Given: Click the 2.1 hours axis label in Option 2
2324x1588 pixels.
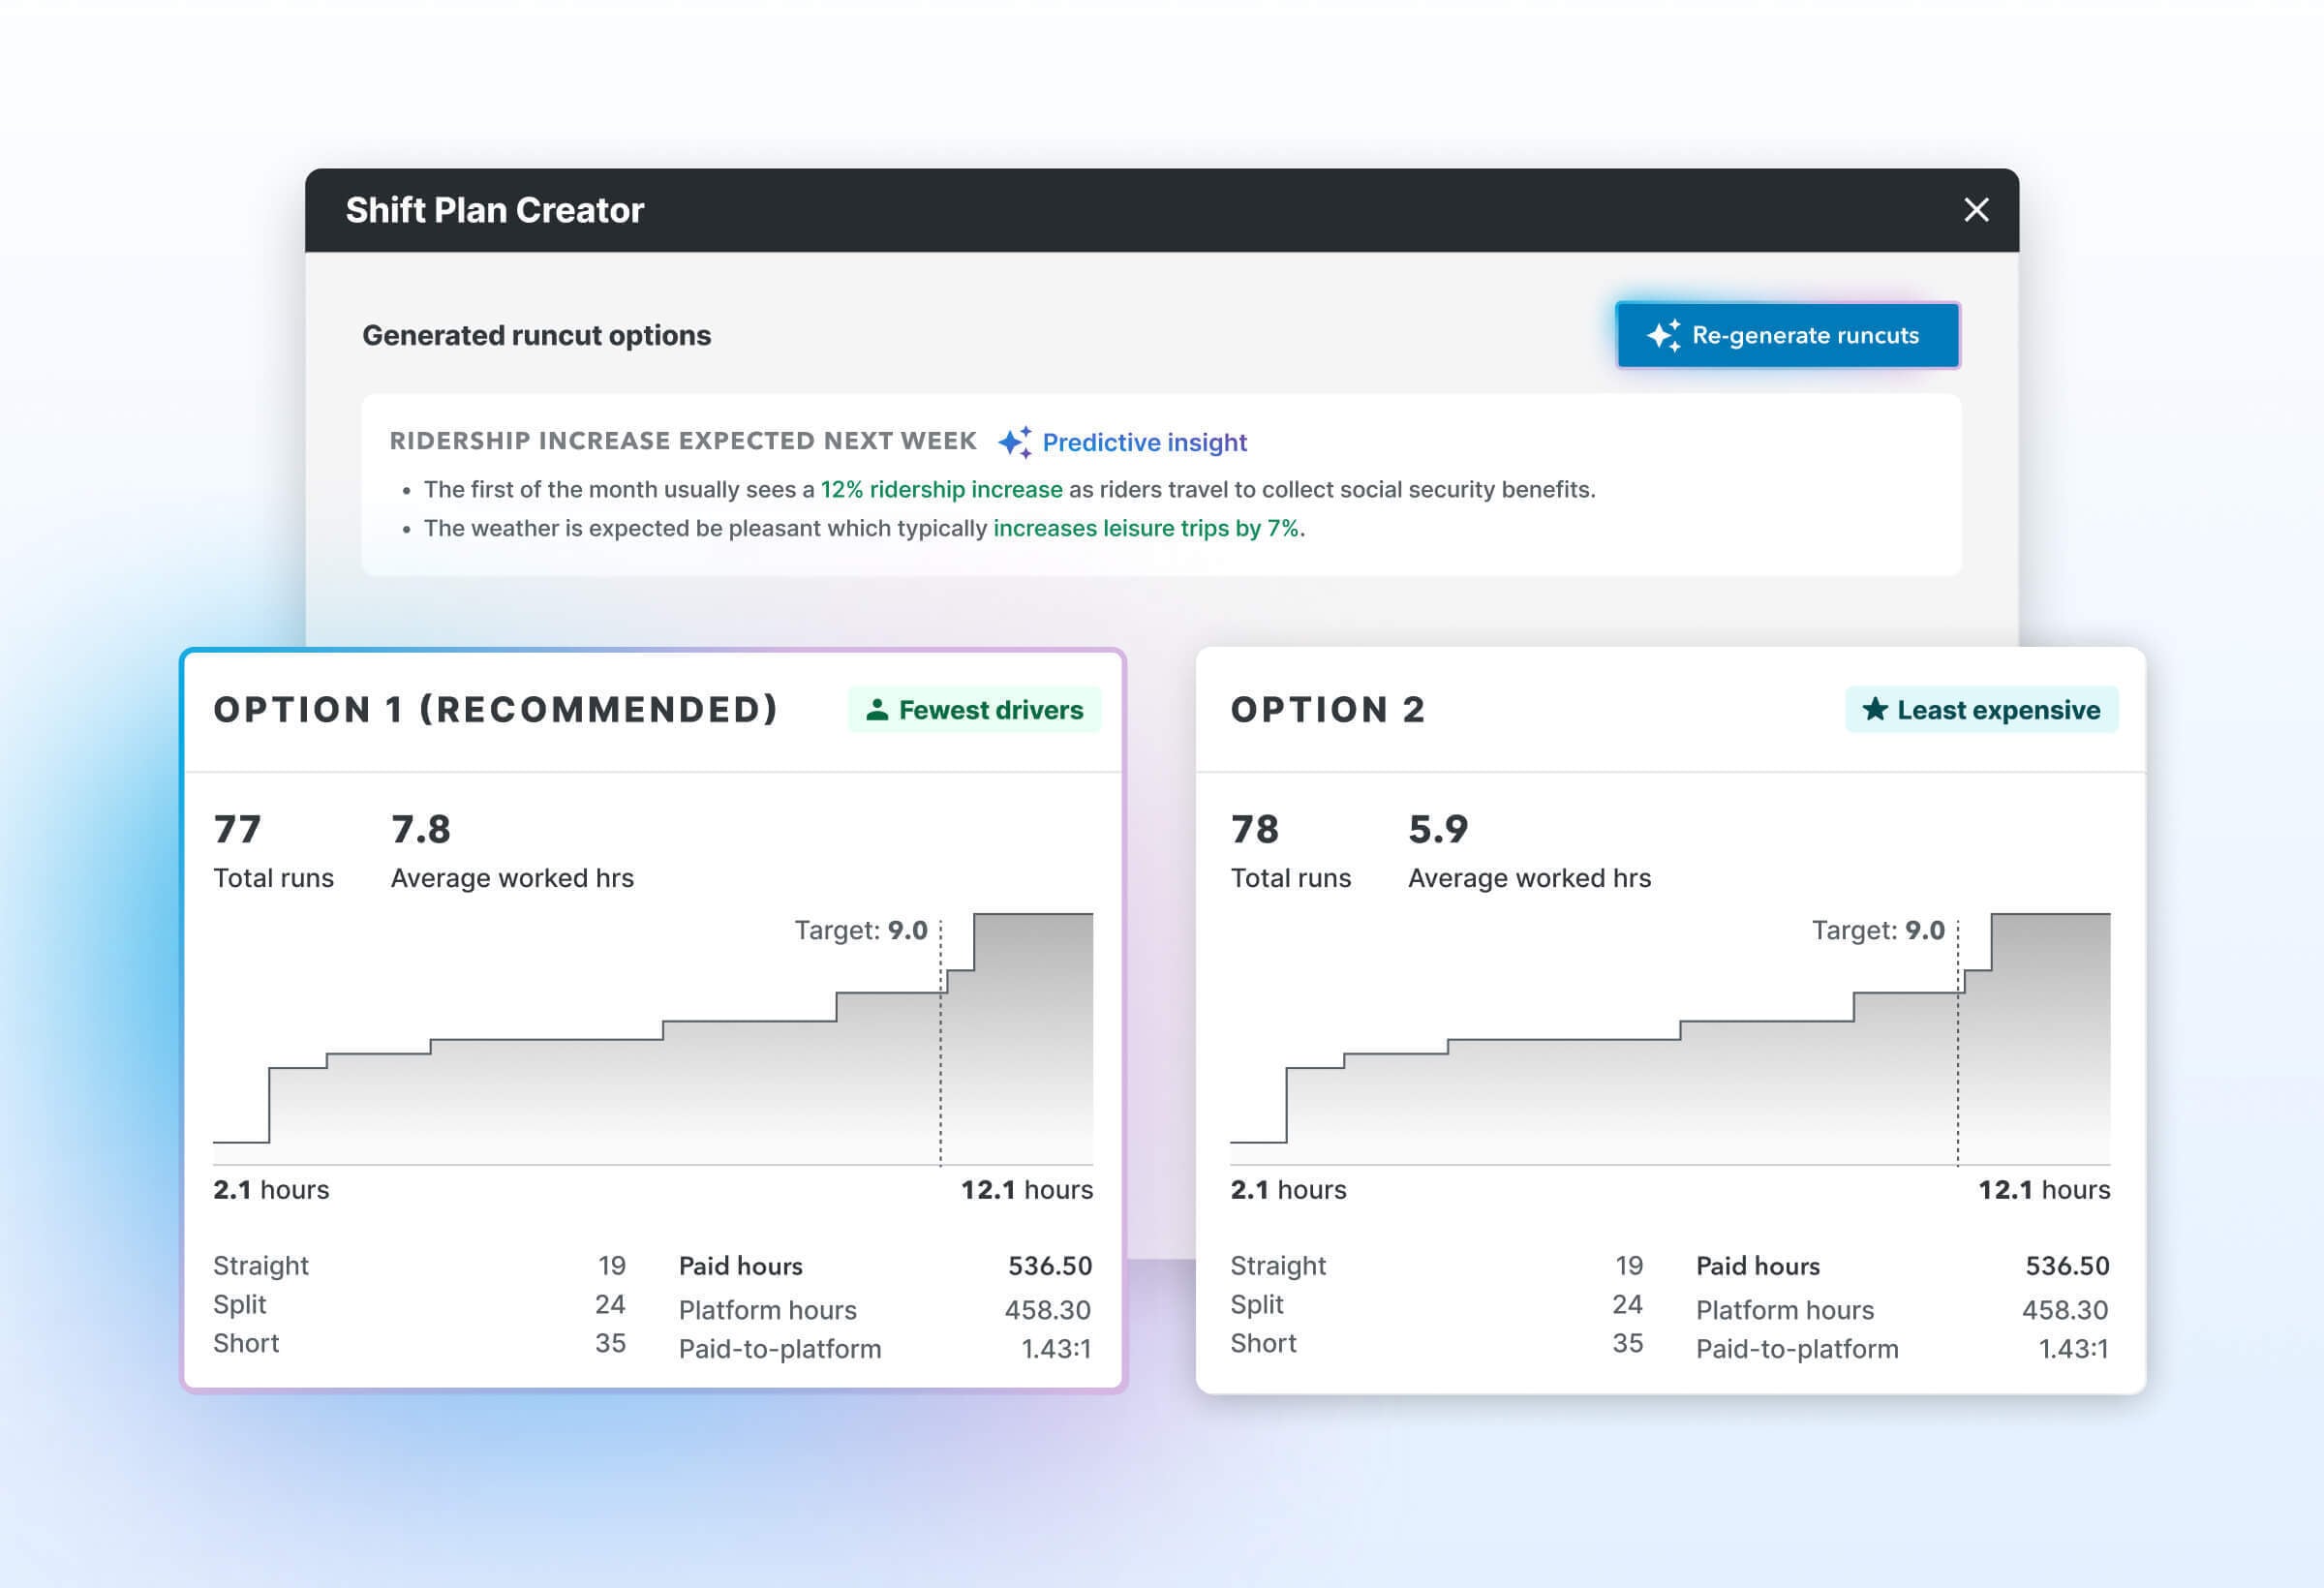Looking at the screenshot, I should pyautogui.click(x=1288, y=1190).
